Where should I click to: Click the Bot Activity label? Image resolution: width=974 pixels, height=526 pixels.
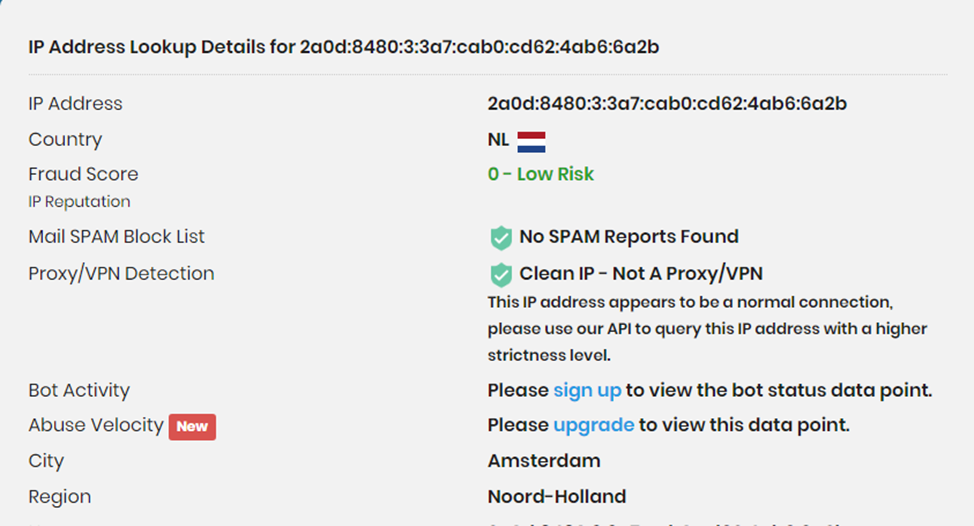pos(79,390)
